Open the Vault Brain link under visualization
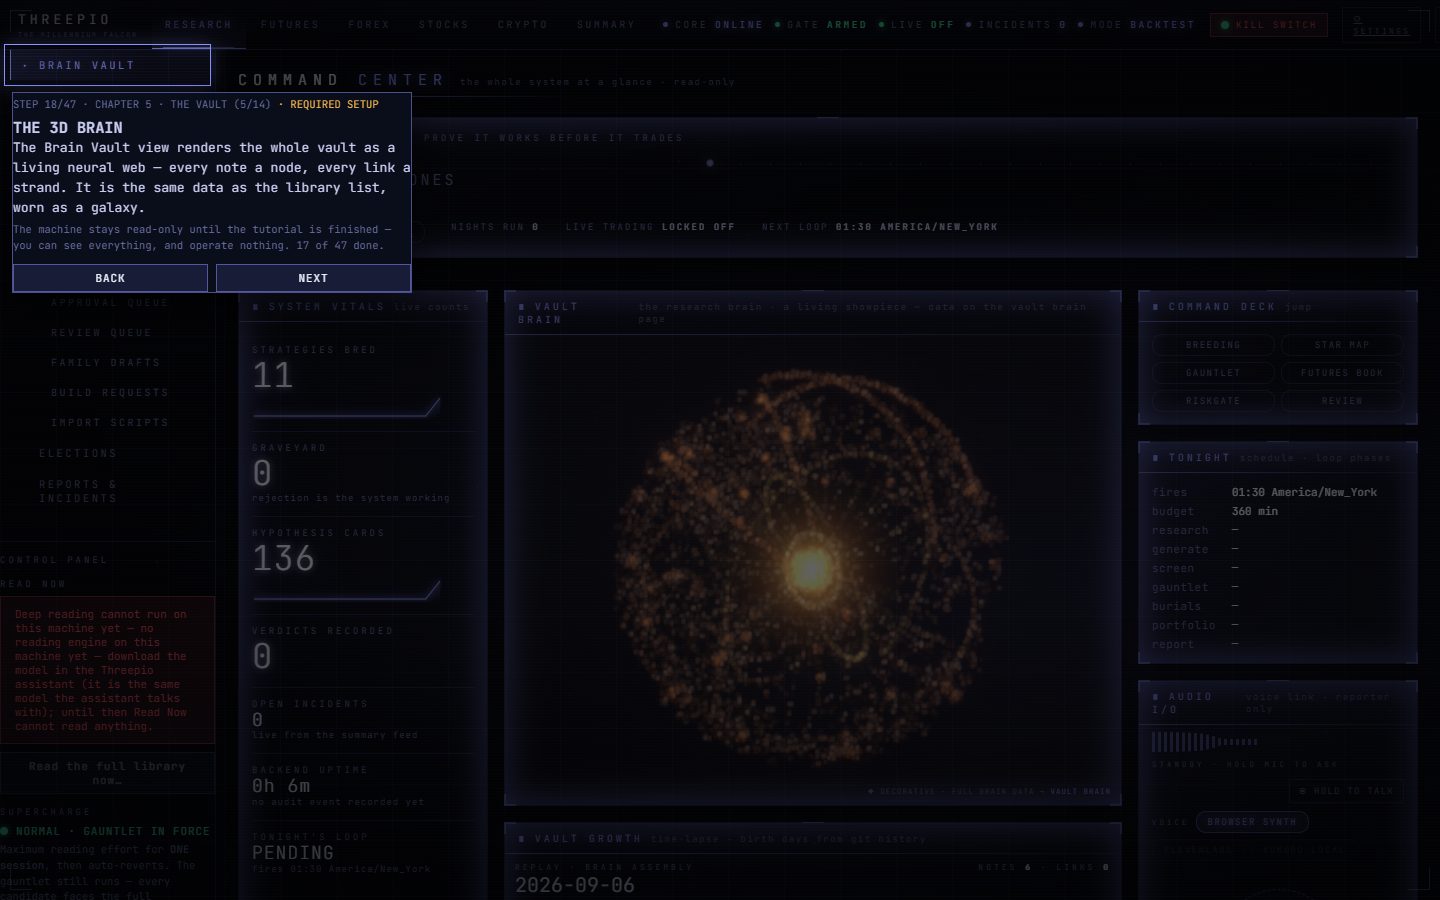Screen dimensions: 1440x900 1080,792
